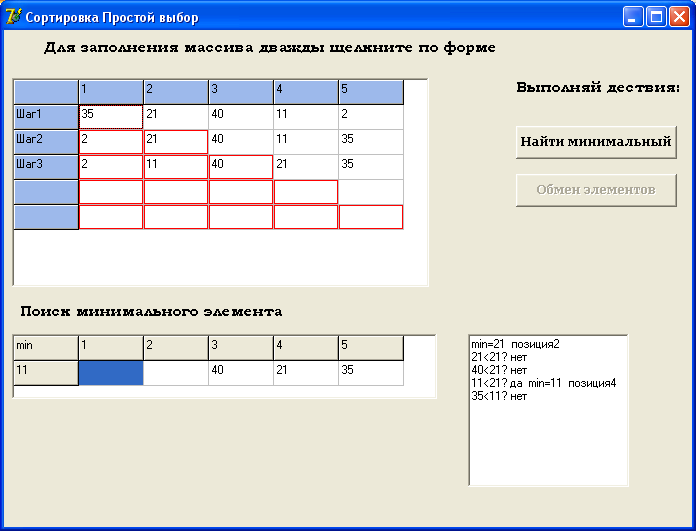
Task: Click log line '35<11? нет'
Action: click(499, 396)
